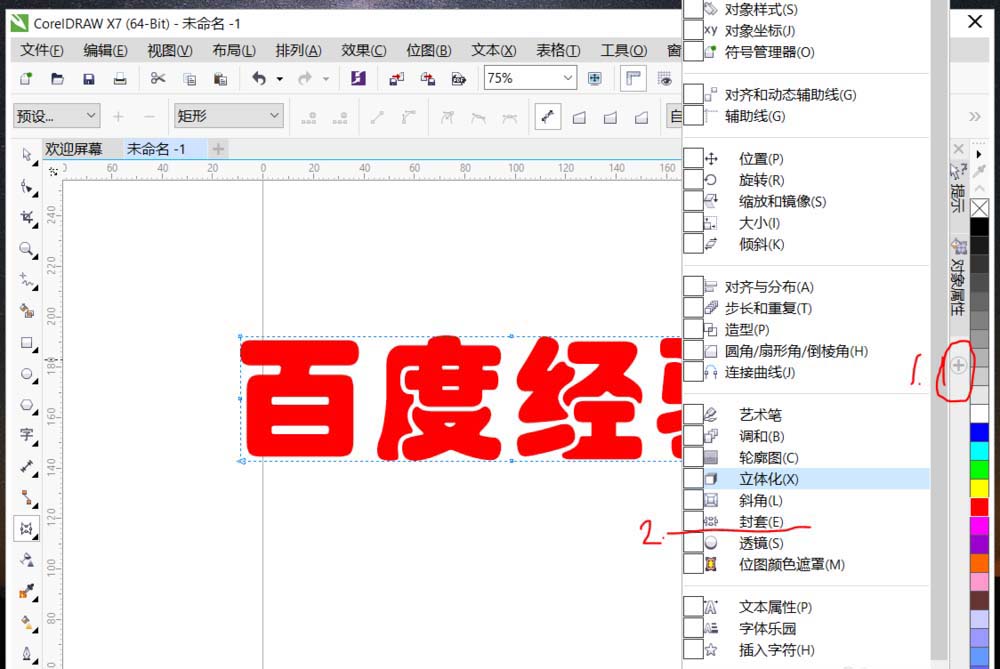1000x669 pixels.
Task: Click the full-screen preview icon beside zoom
Action: coord(594,78)
